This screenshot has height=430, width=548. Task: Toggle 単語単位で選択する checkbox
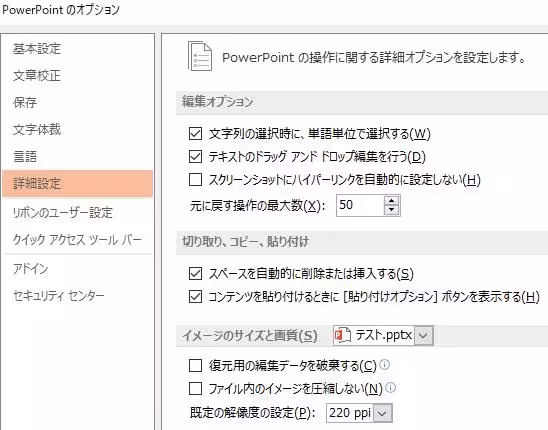point(195,134)
